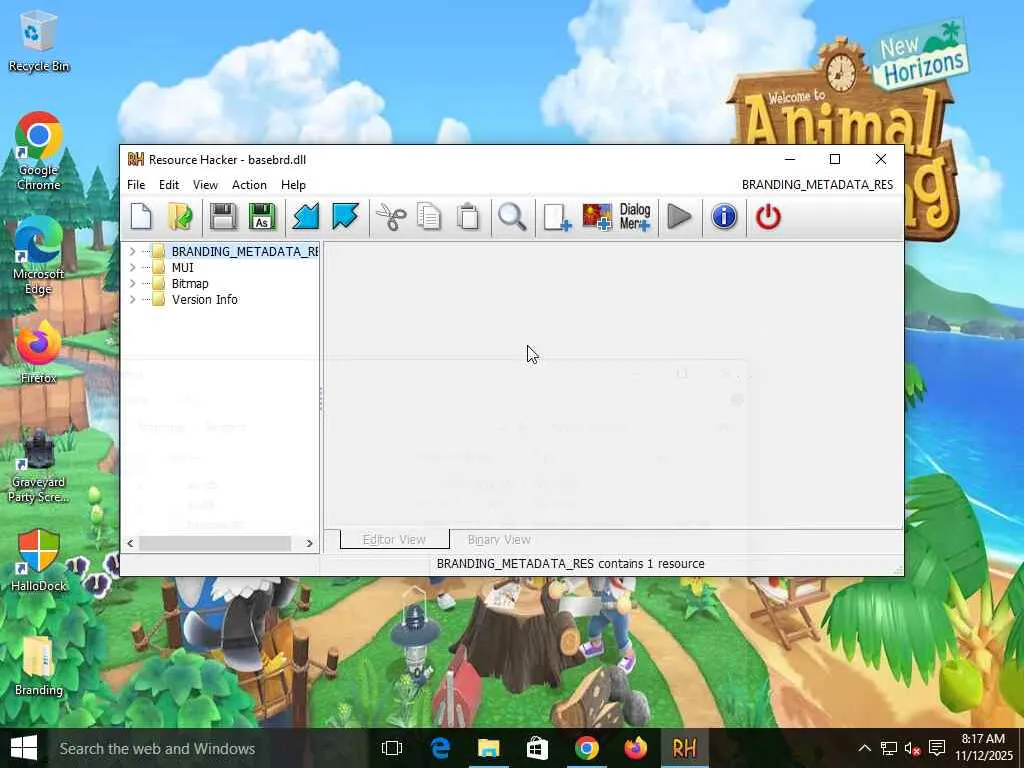Image resolution: width=1024 pixels, height=768 pixels.
Task: Click the Recycle Bin desktop icon
Action: tap(39, 42)
